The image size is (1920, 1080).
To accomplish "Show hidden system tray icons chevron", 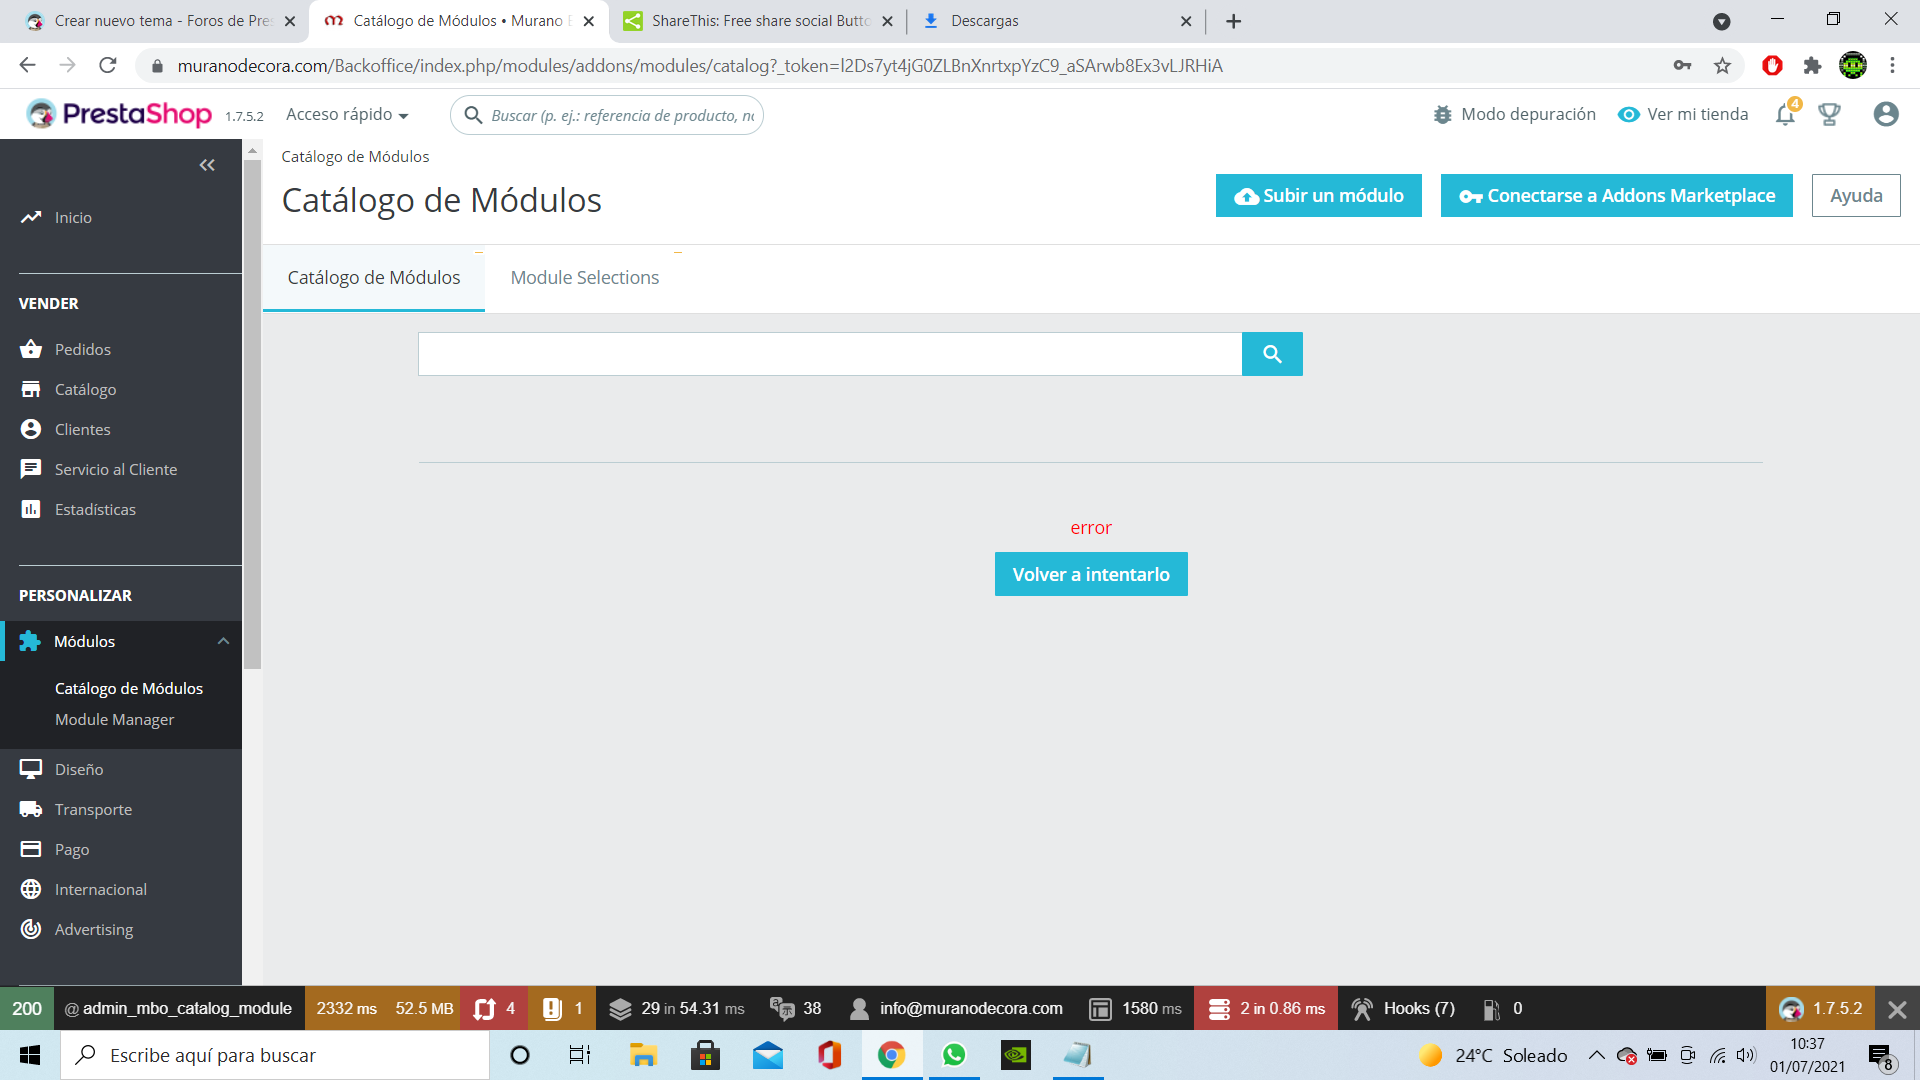I will coord(1597,1055).
